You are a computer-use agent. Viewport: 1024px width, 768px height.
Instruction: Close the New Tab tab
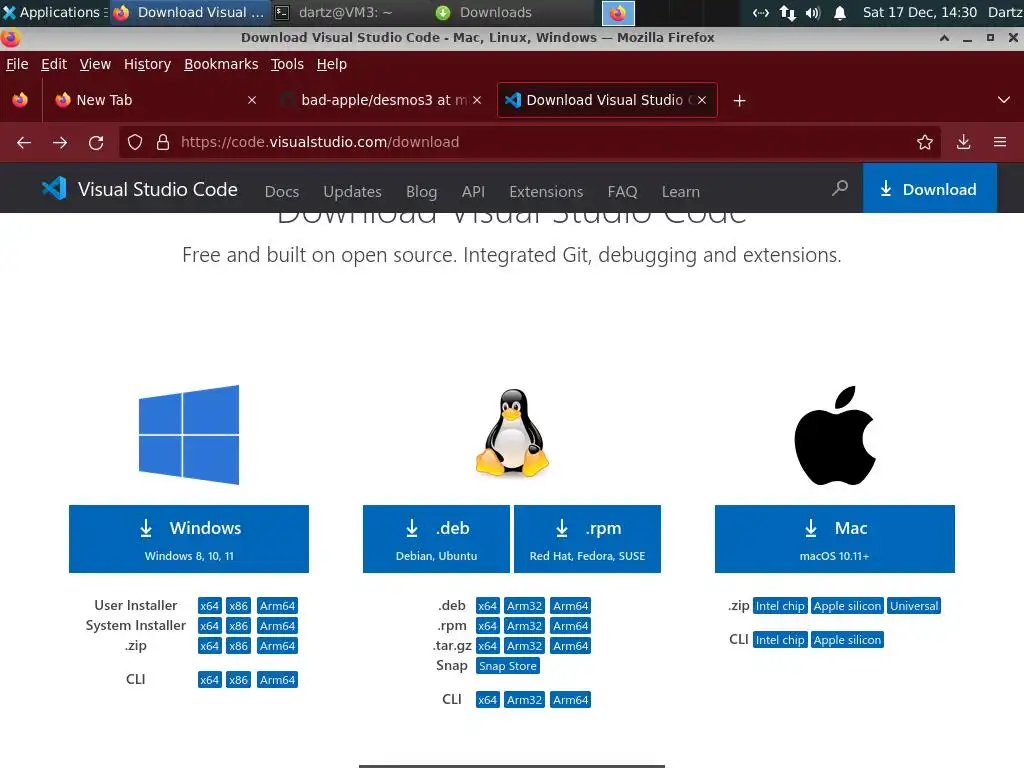click(x=252, y=100)
